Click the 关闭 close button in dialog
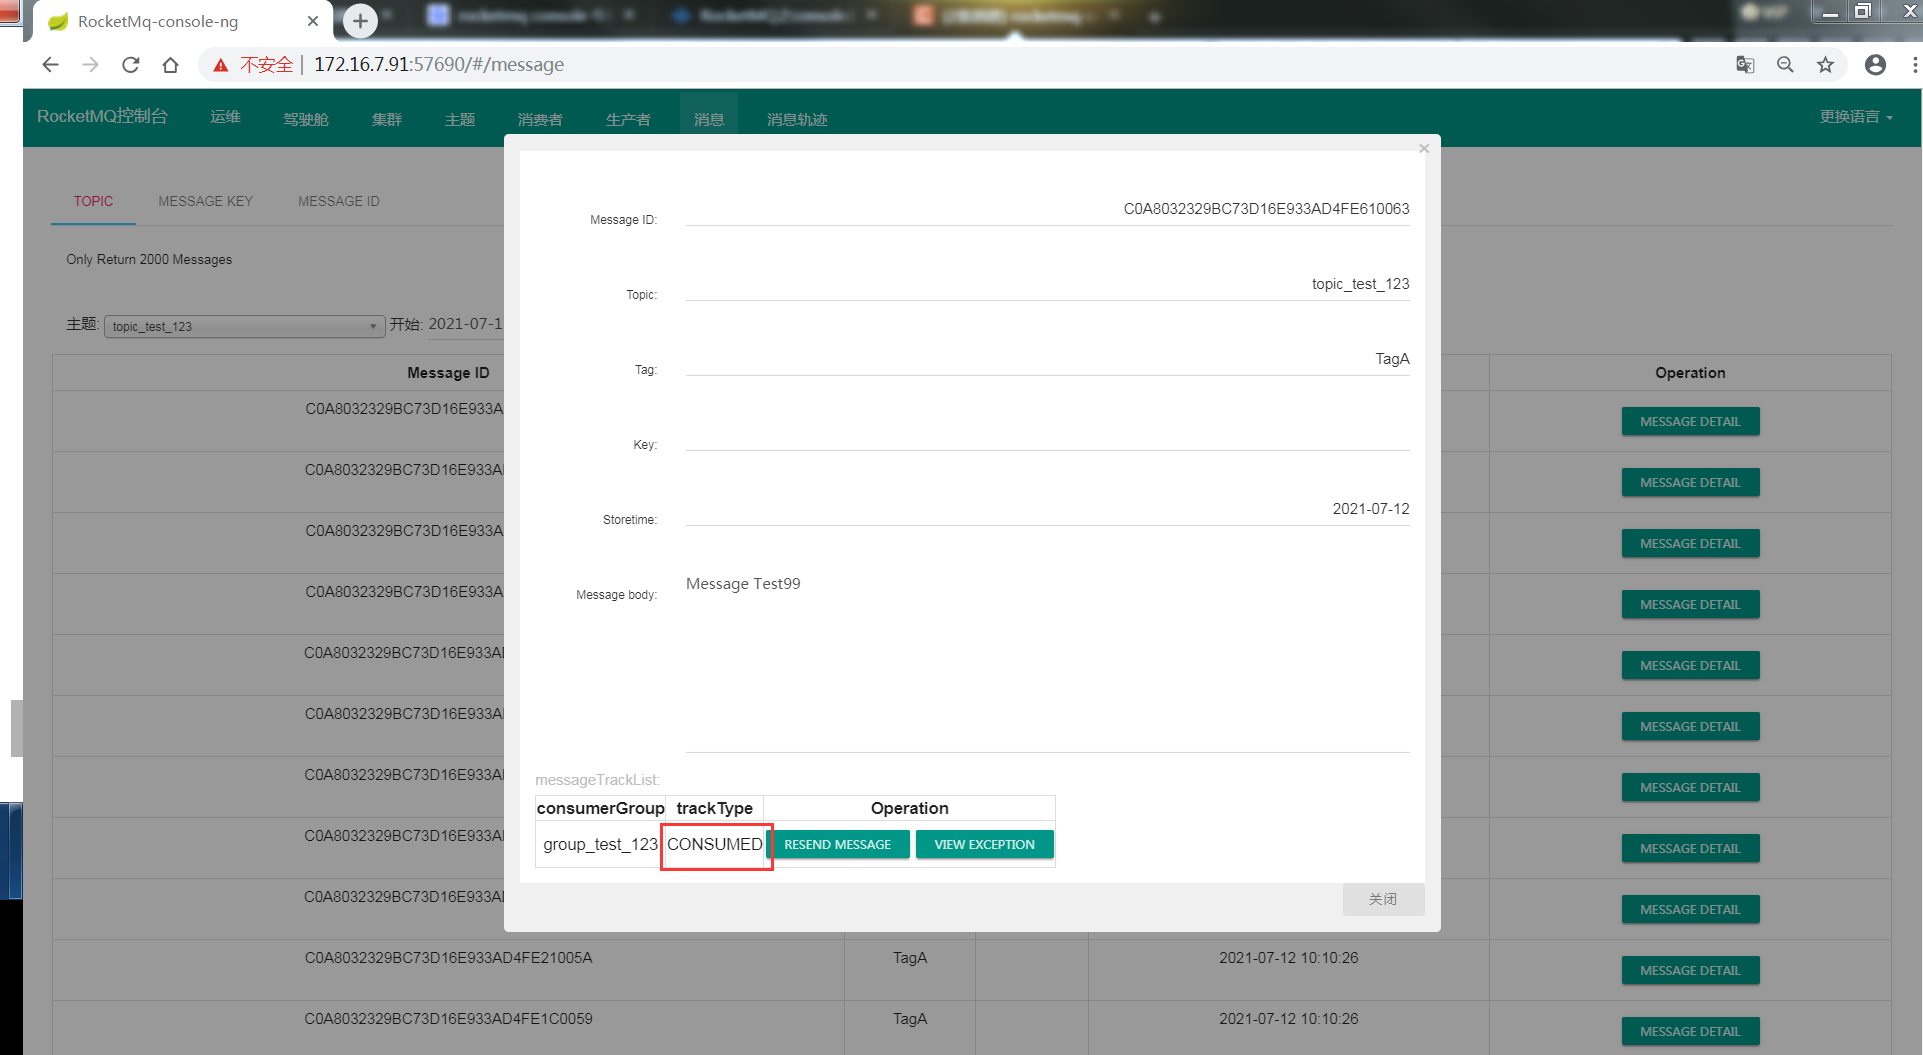Image resolution: width=1923 pixels, height=1055 pixels. (x=1383, y=899)
